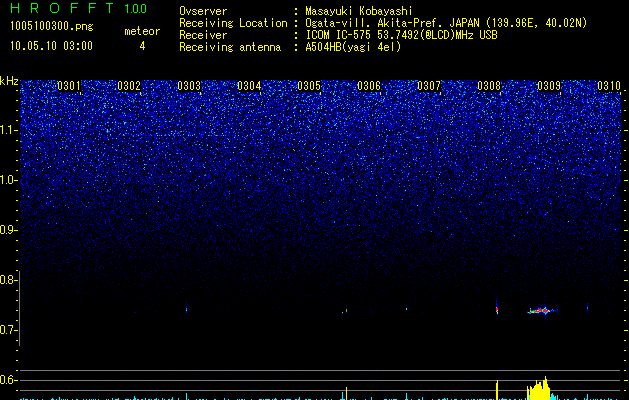Image resolution: width=629 pixels, height=400 pixels.
Task: Click the yellow power spike below 0306 echo
Action: (x=347, y=393)
